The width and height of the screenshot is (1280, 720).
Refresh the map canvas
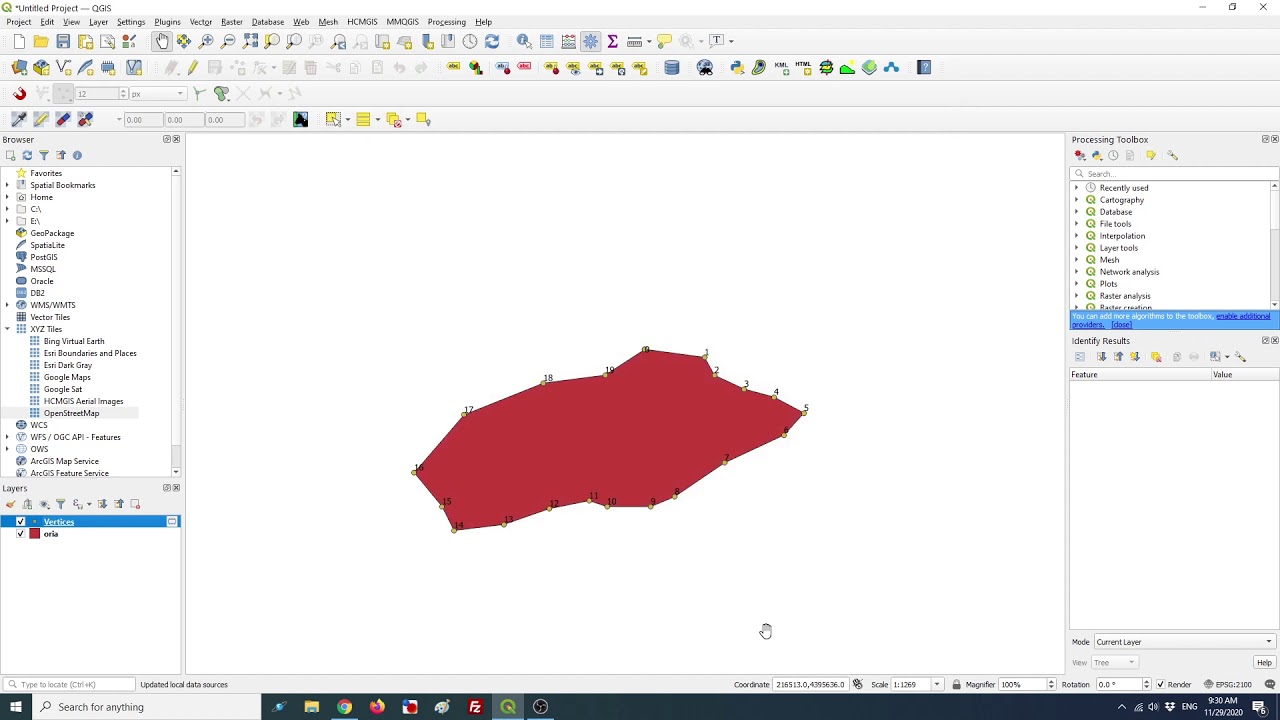(x=492, y=41)
